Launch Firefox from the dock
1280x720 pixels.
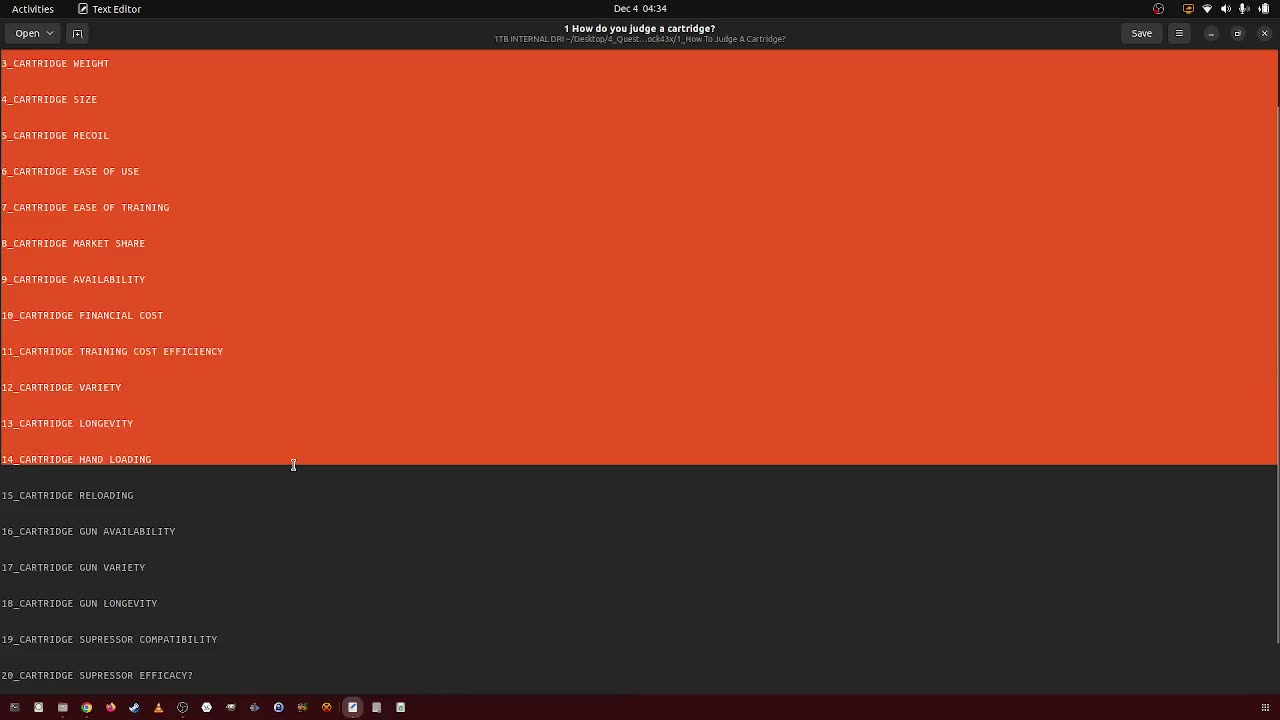coord(110,707)
